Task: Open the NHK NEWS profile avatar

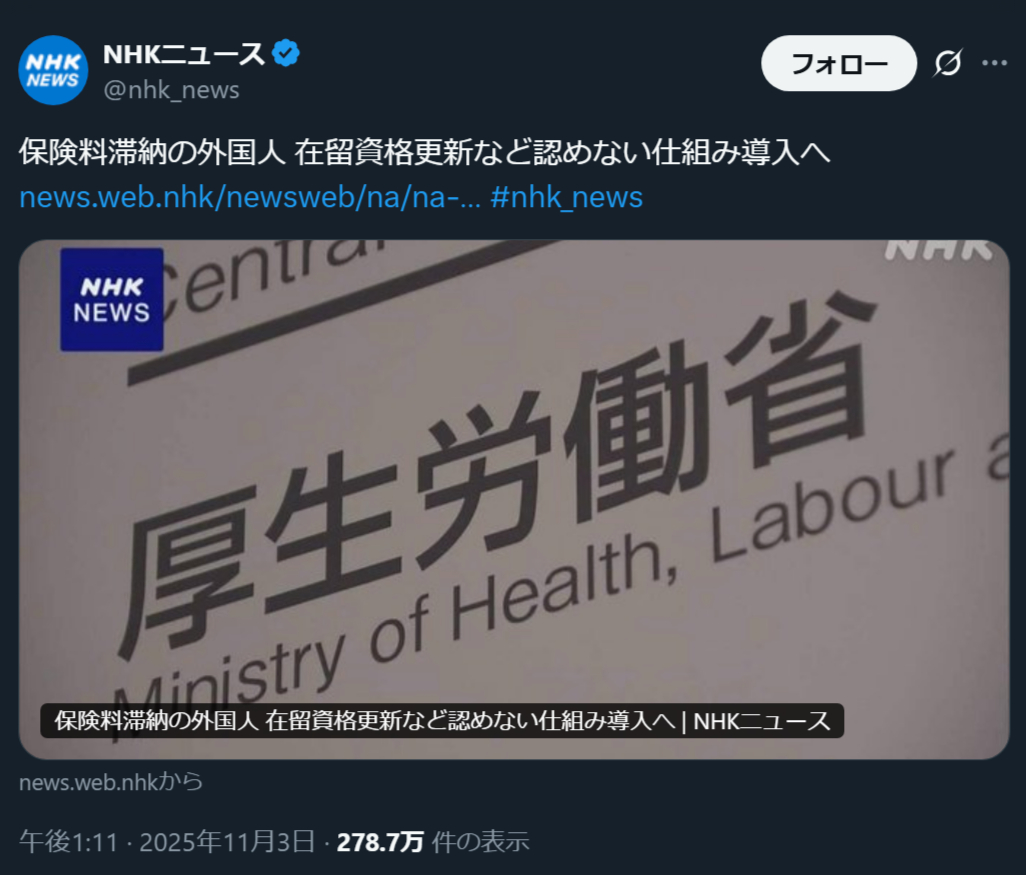Action: coord(53,70)
